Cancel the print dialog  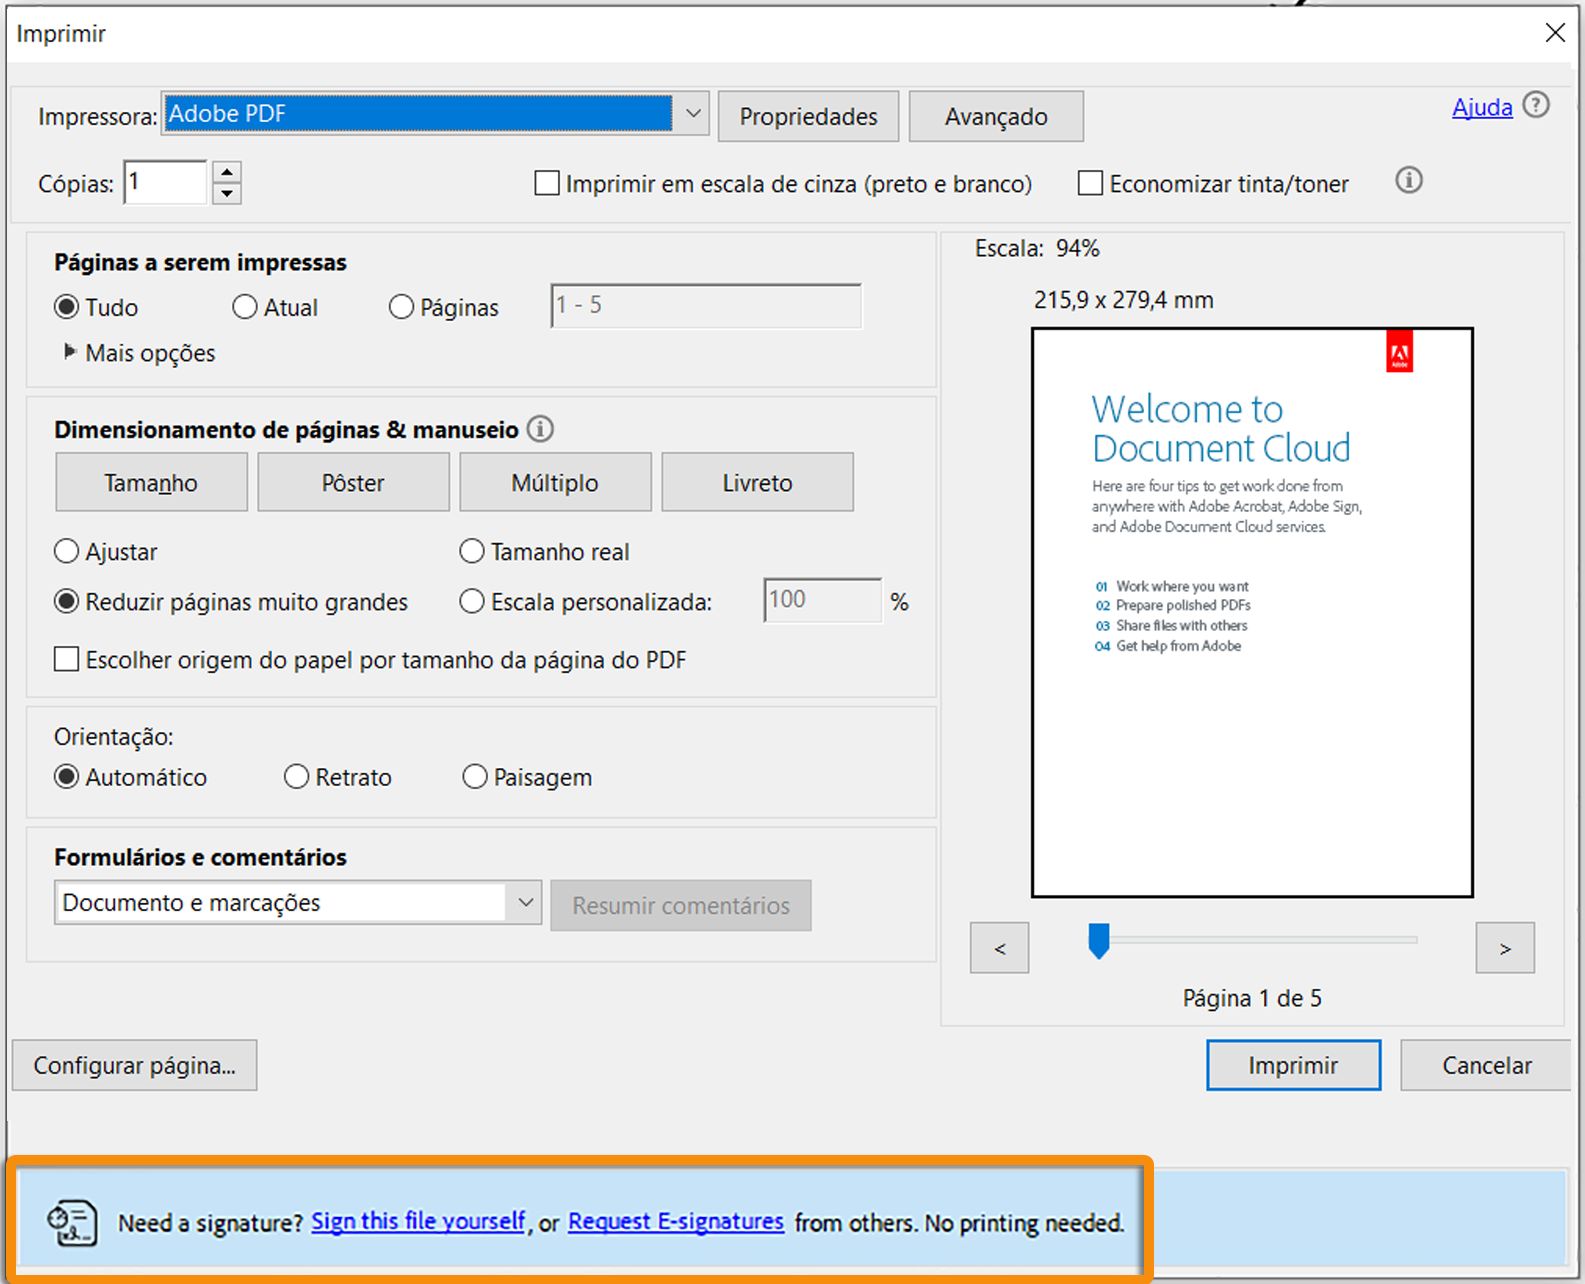pos(1486,1065)
